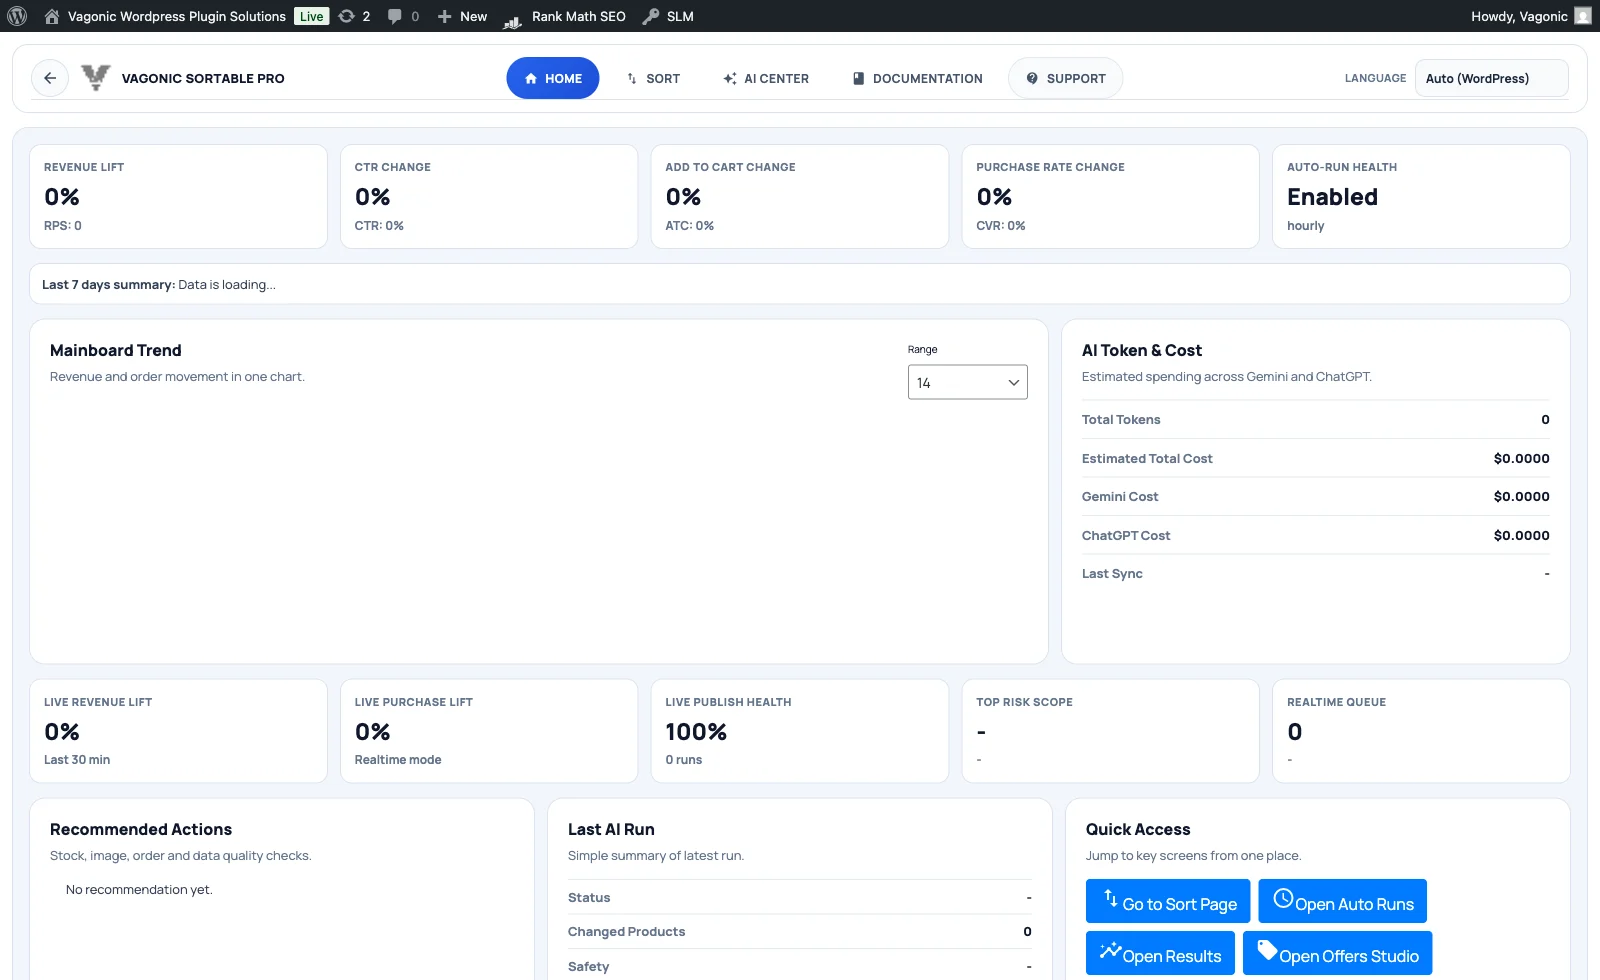Click the back arrow button
The image size is (1600, 980).
(50, 78)
